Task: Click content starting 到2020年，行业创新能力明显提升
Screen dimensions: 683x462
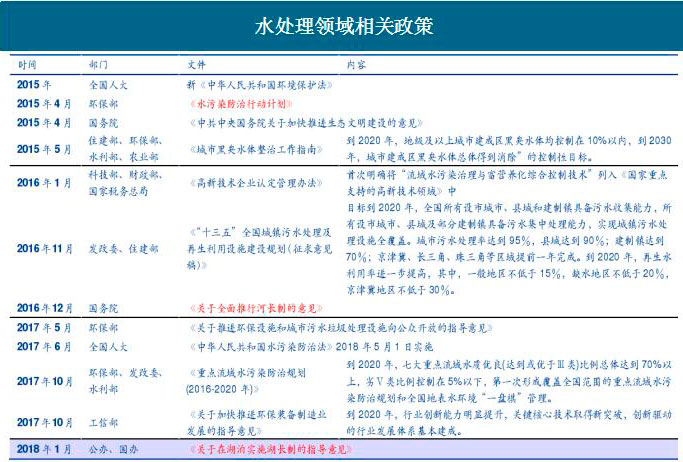Action: pos(509,422)
